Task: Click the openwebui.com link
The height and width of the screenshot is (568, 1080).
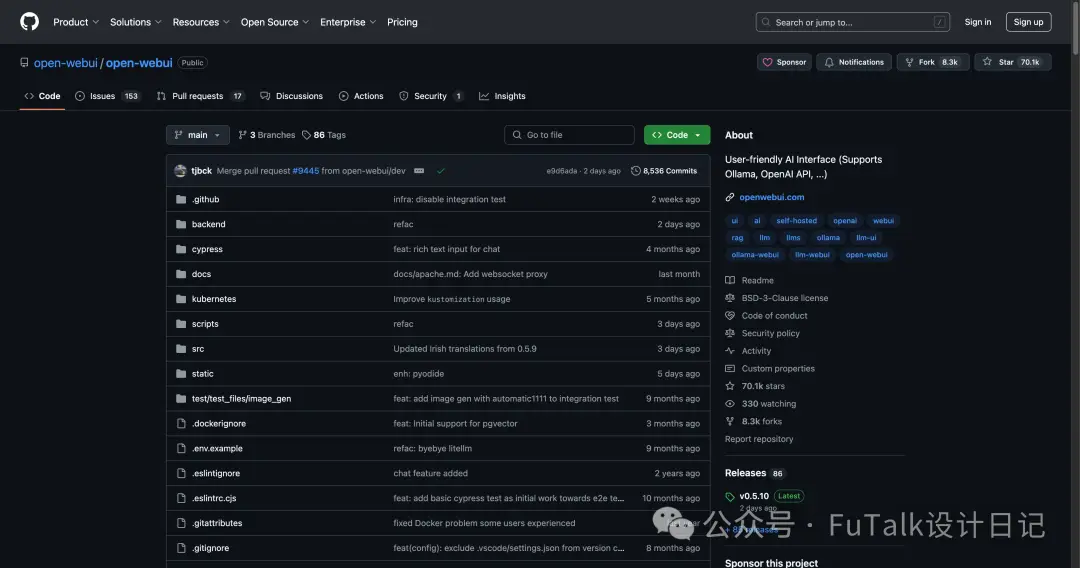Action: point(771,197)
